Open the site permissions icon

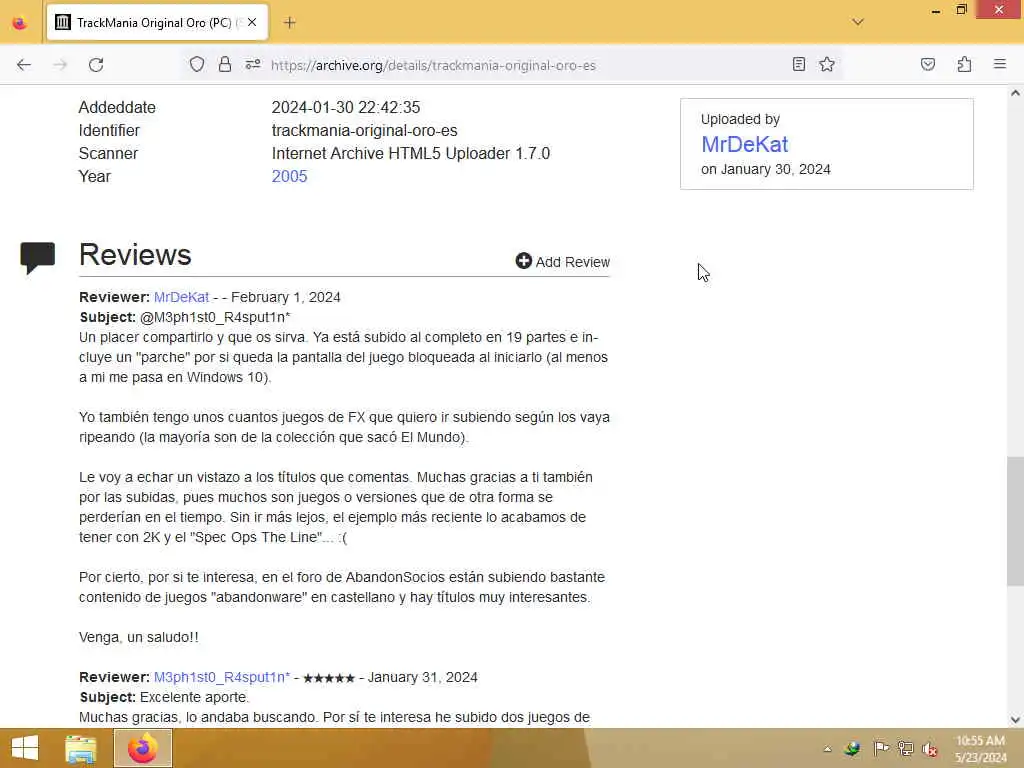point(253,64)
